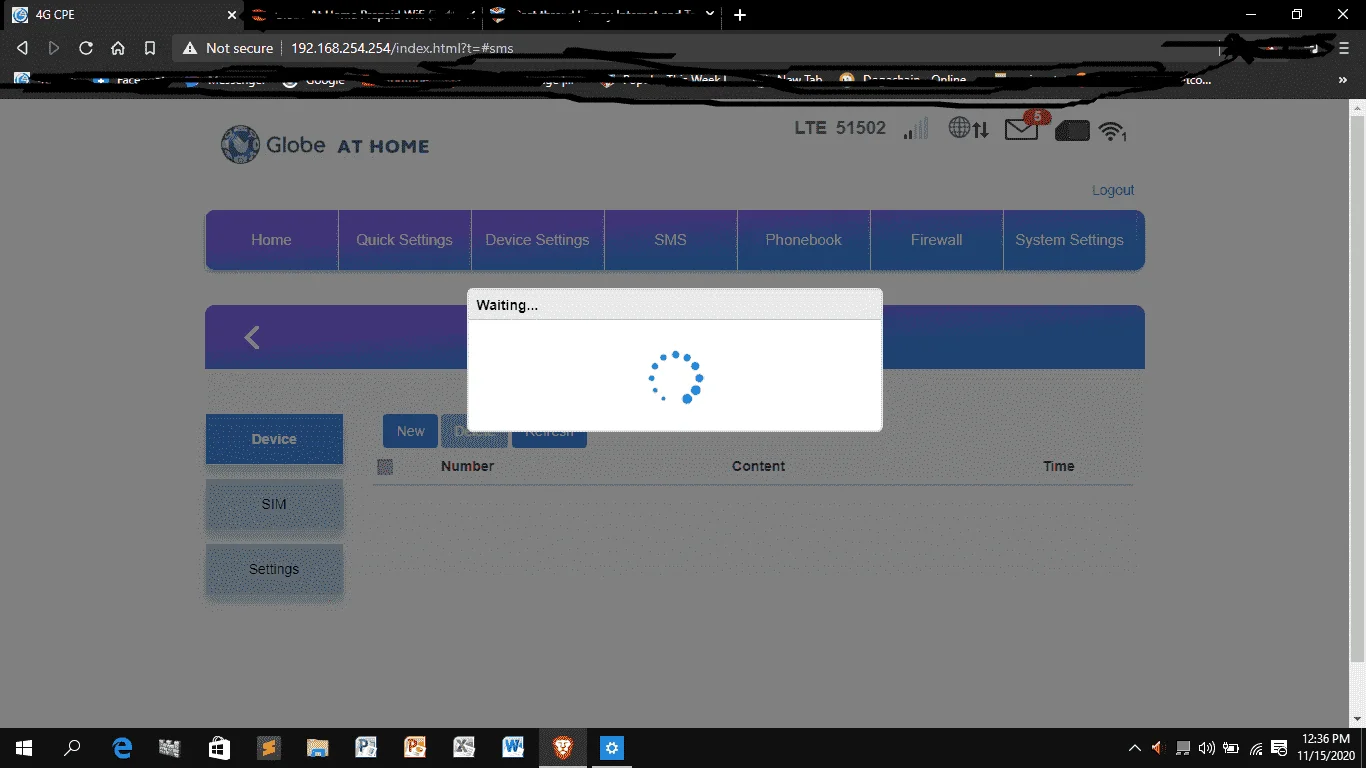Open the Home menu tab
Viewport: 1366px width, 768px height.
click(x=271, y=240)
